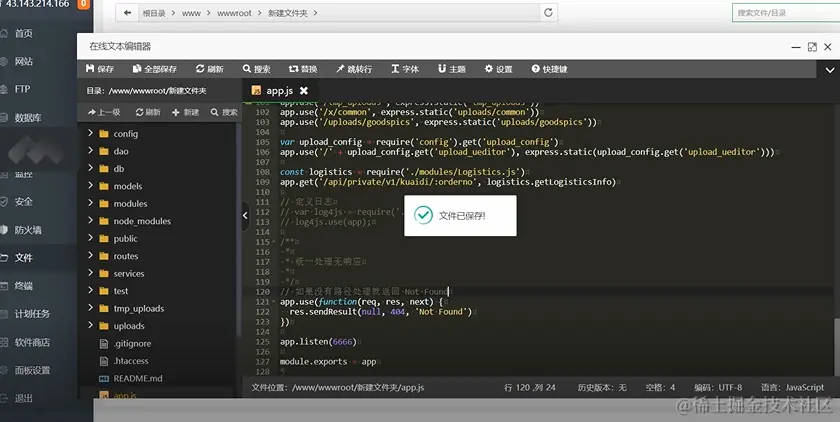
Task: Fold the function block at line 121
Action: click(274, 302)
